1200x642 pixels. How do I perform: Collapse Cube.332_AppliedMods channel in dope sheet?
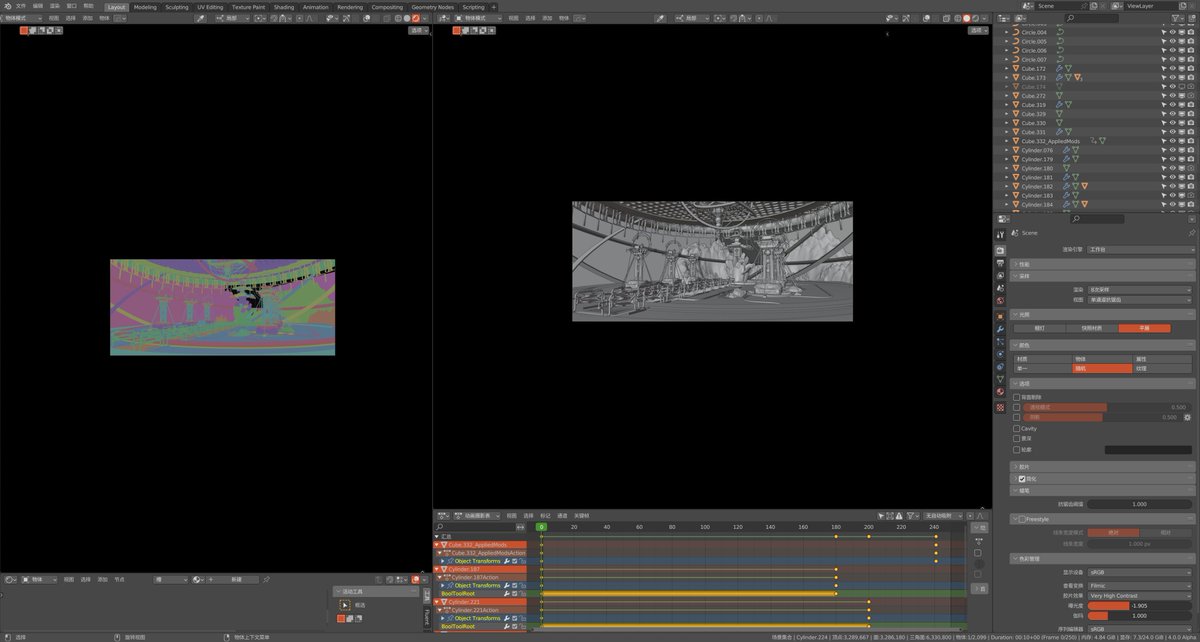(436, 544)
